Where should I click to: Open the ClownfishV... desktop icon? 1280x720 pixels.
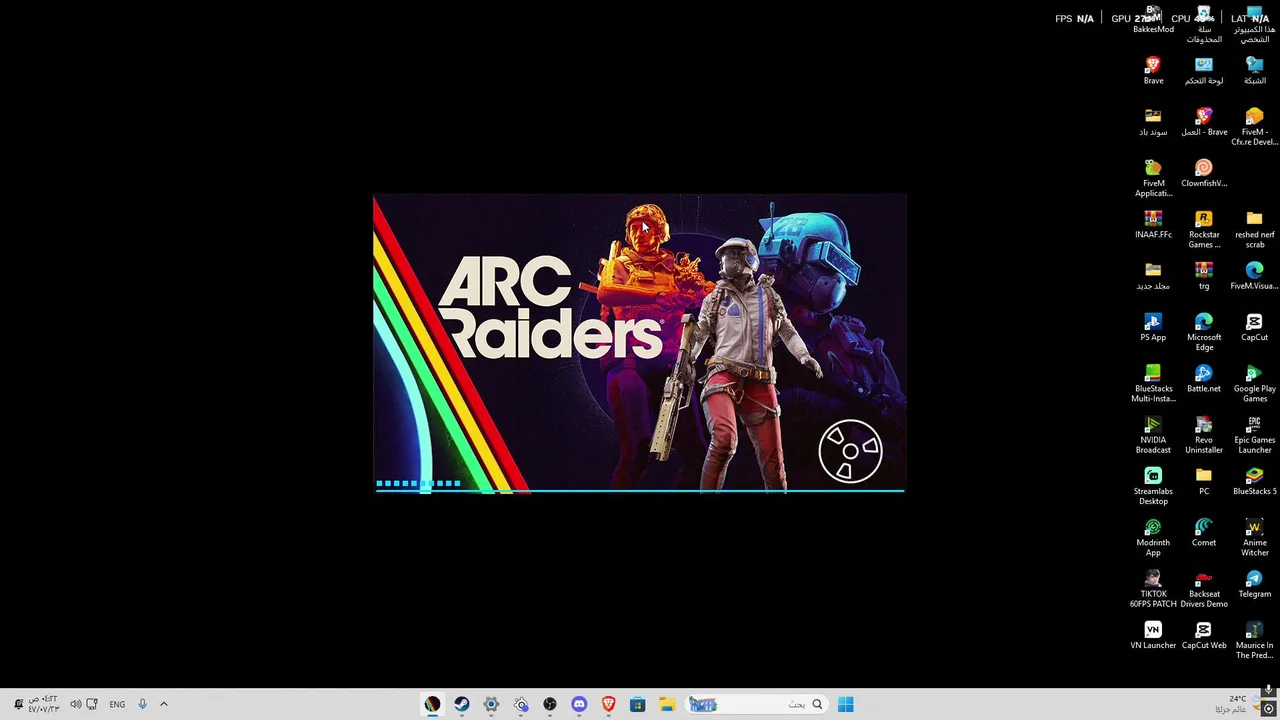1204,173
